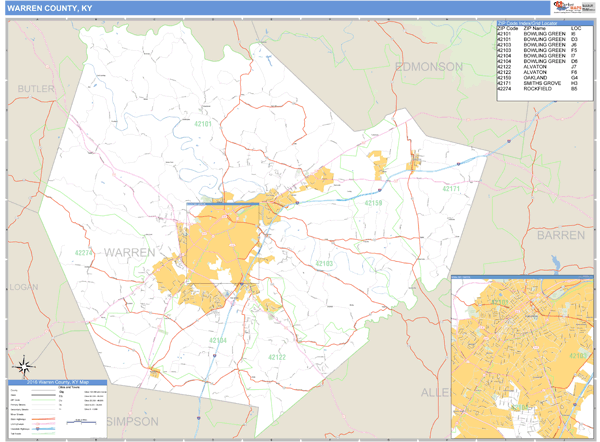Click the SIMPSON county label
Image resolution: width=600 pixels, height=442 pixels.
pos(132,421)
